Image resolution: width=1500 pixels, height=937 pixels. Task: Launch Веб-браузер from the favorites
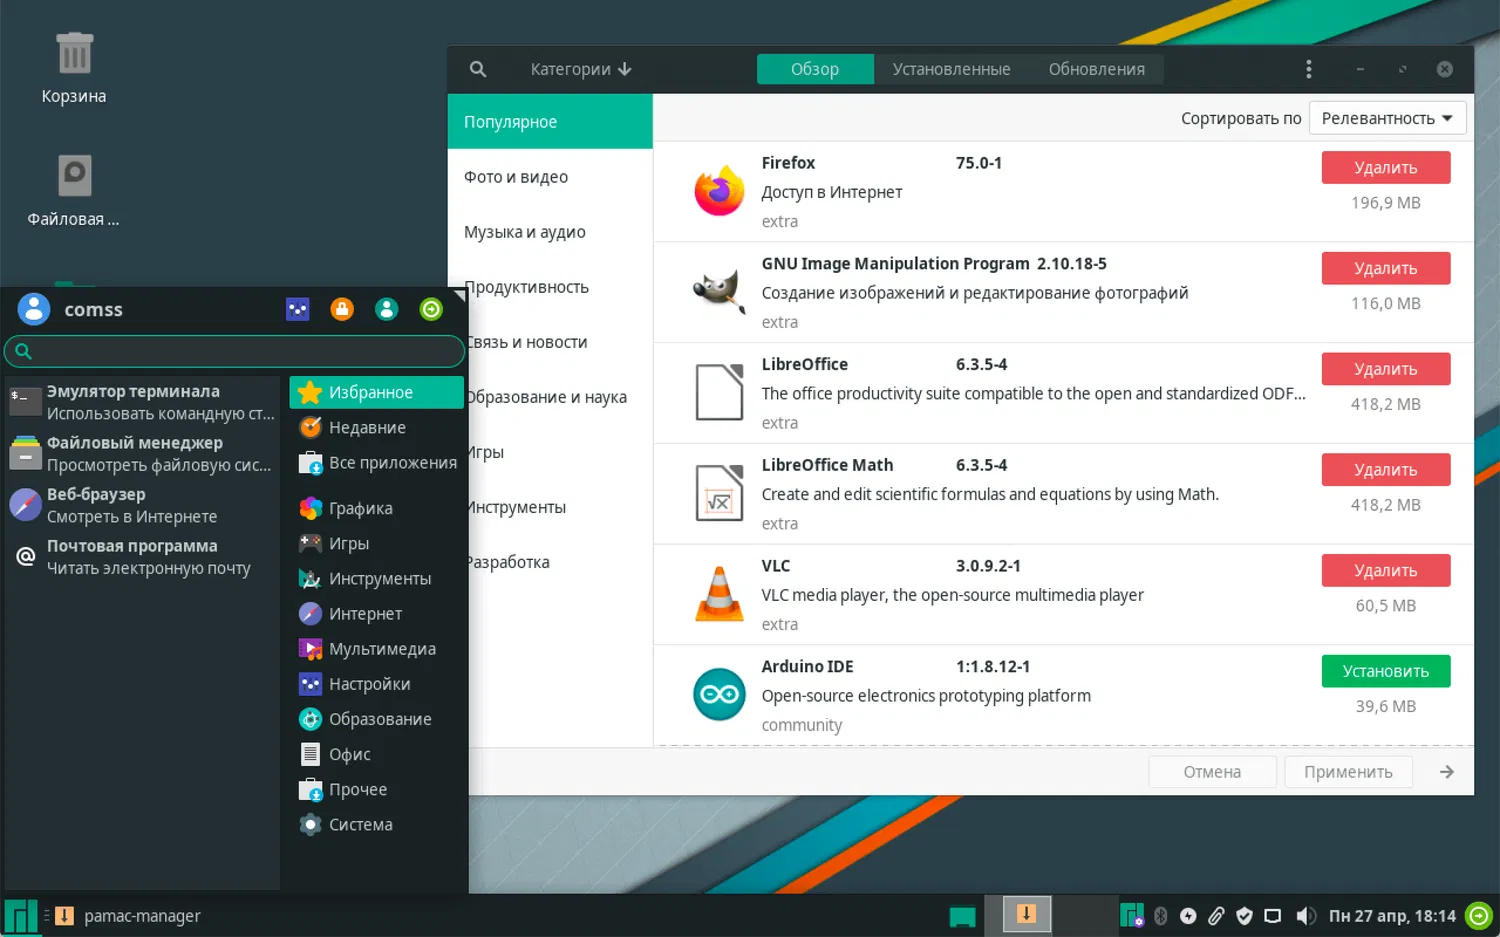143,505
